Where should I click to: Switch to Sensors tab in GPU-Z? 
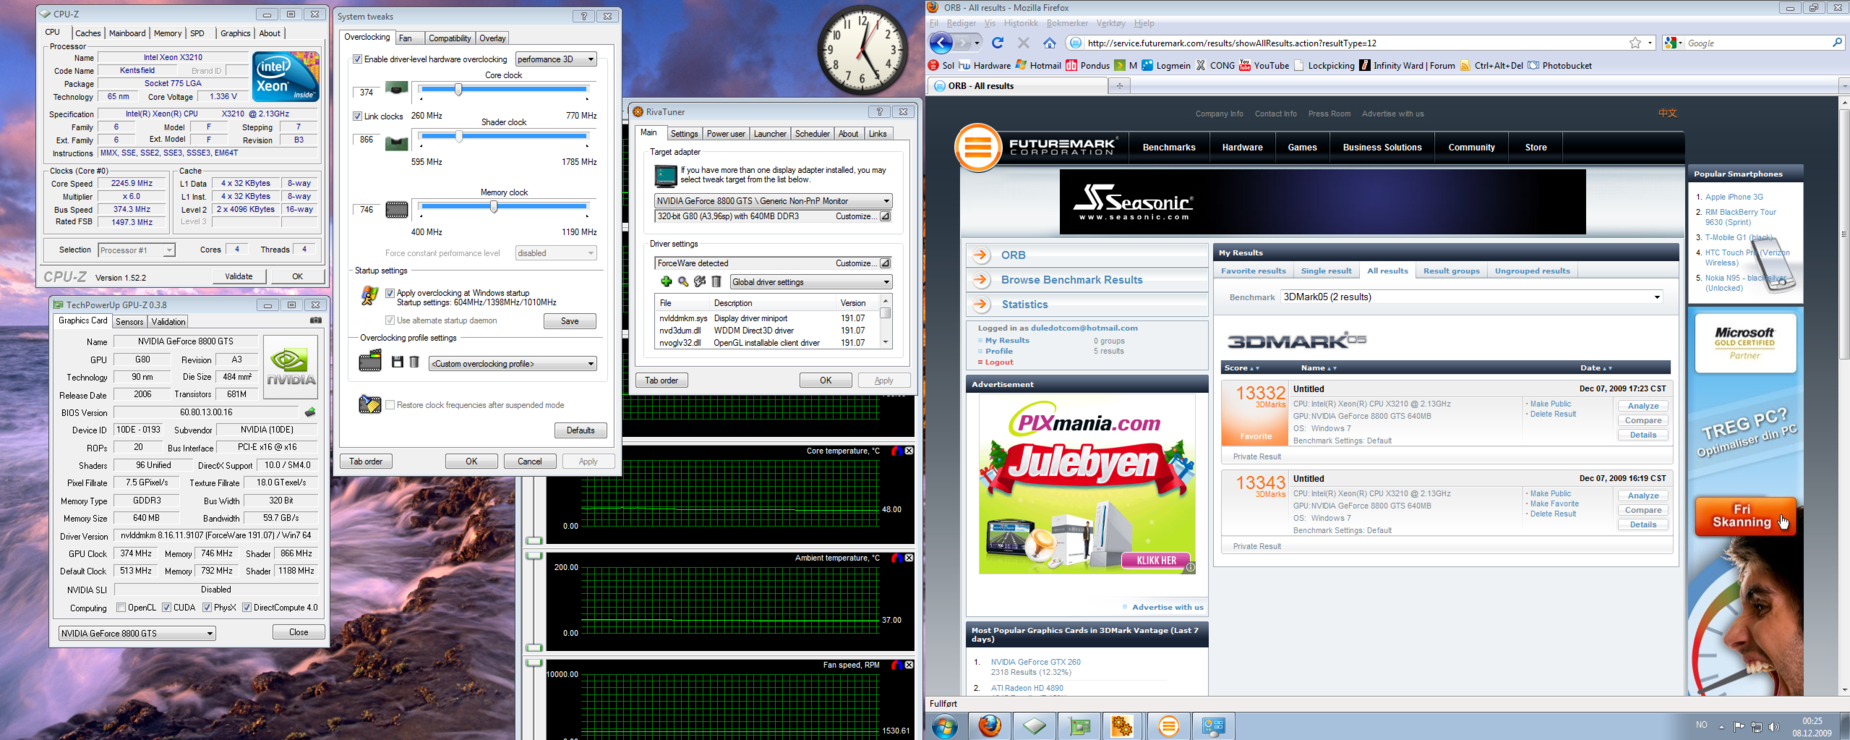129,322
